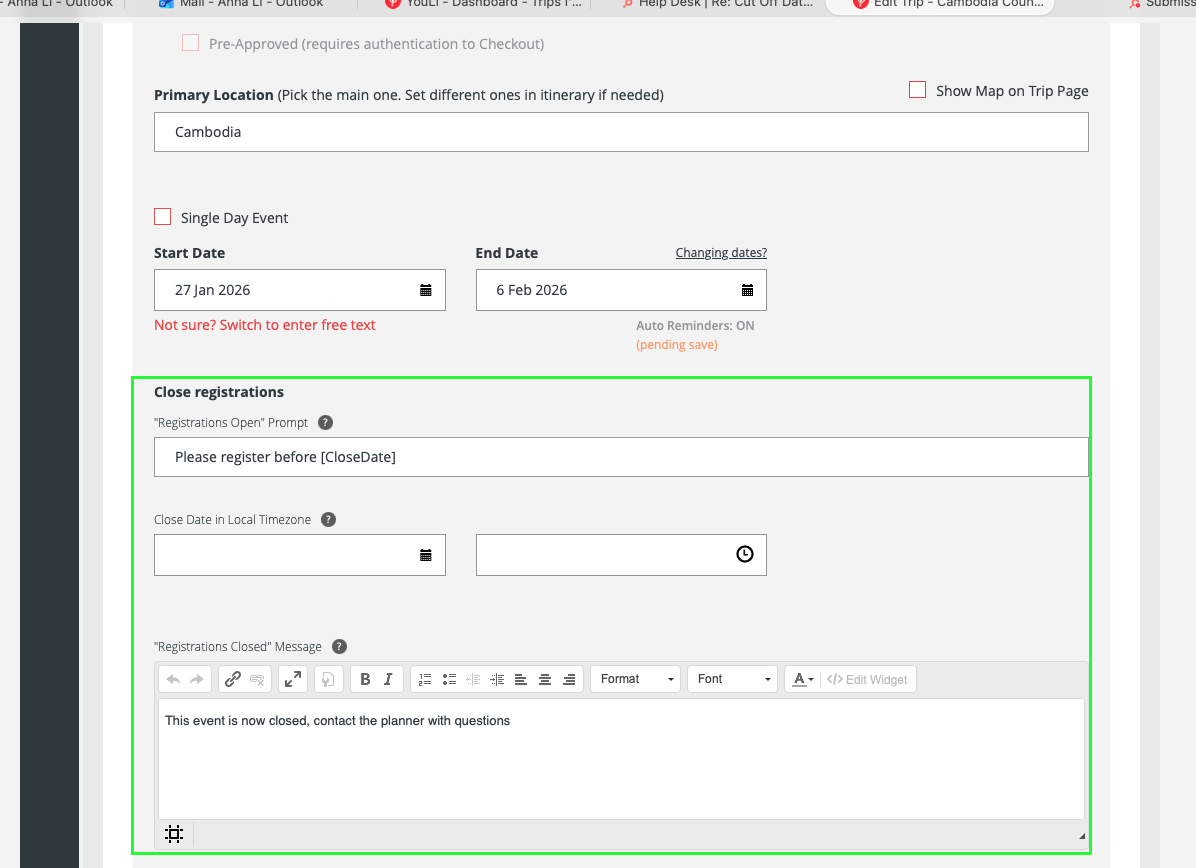Screen dimensions: 1196x868
Task: Open the Format dropdown
Action: [636, 679]
